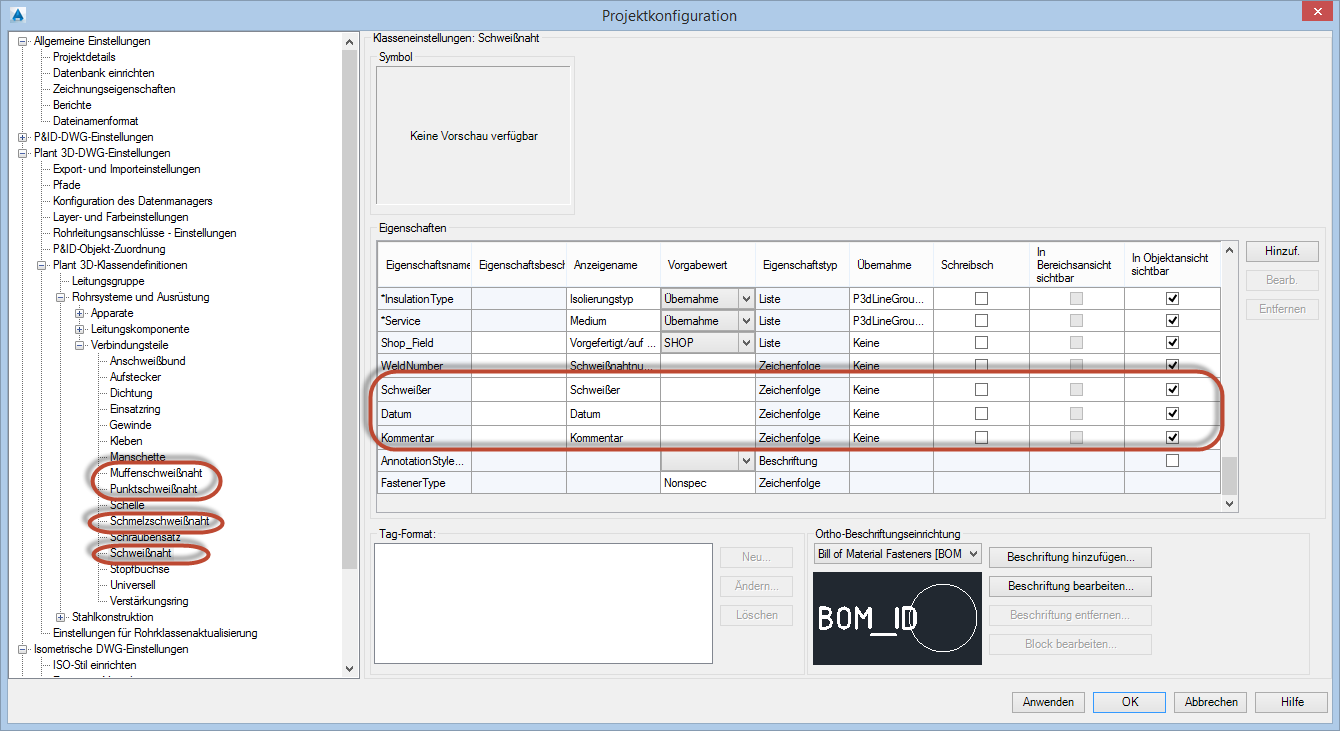Select Berichte tree item
1340x731 pixels.
tap(72, 105)
